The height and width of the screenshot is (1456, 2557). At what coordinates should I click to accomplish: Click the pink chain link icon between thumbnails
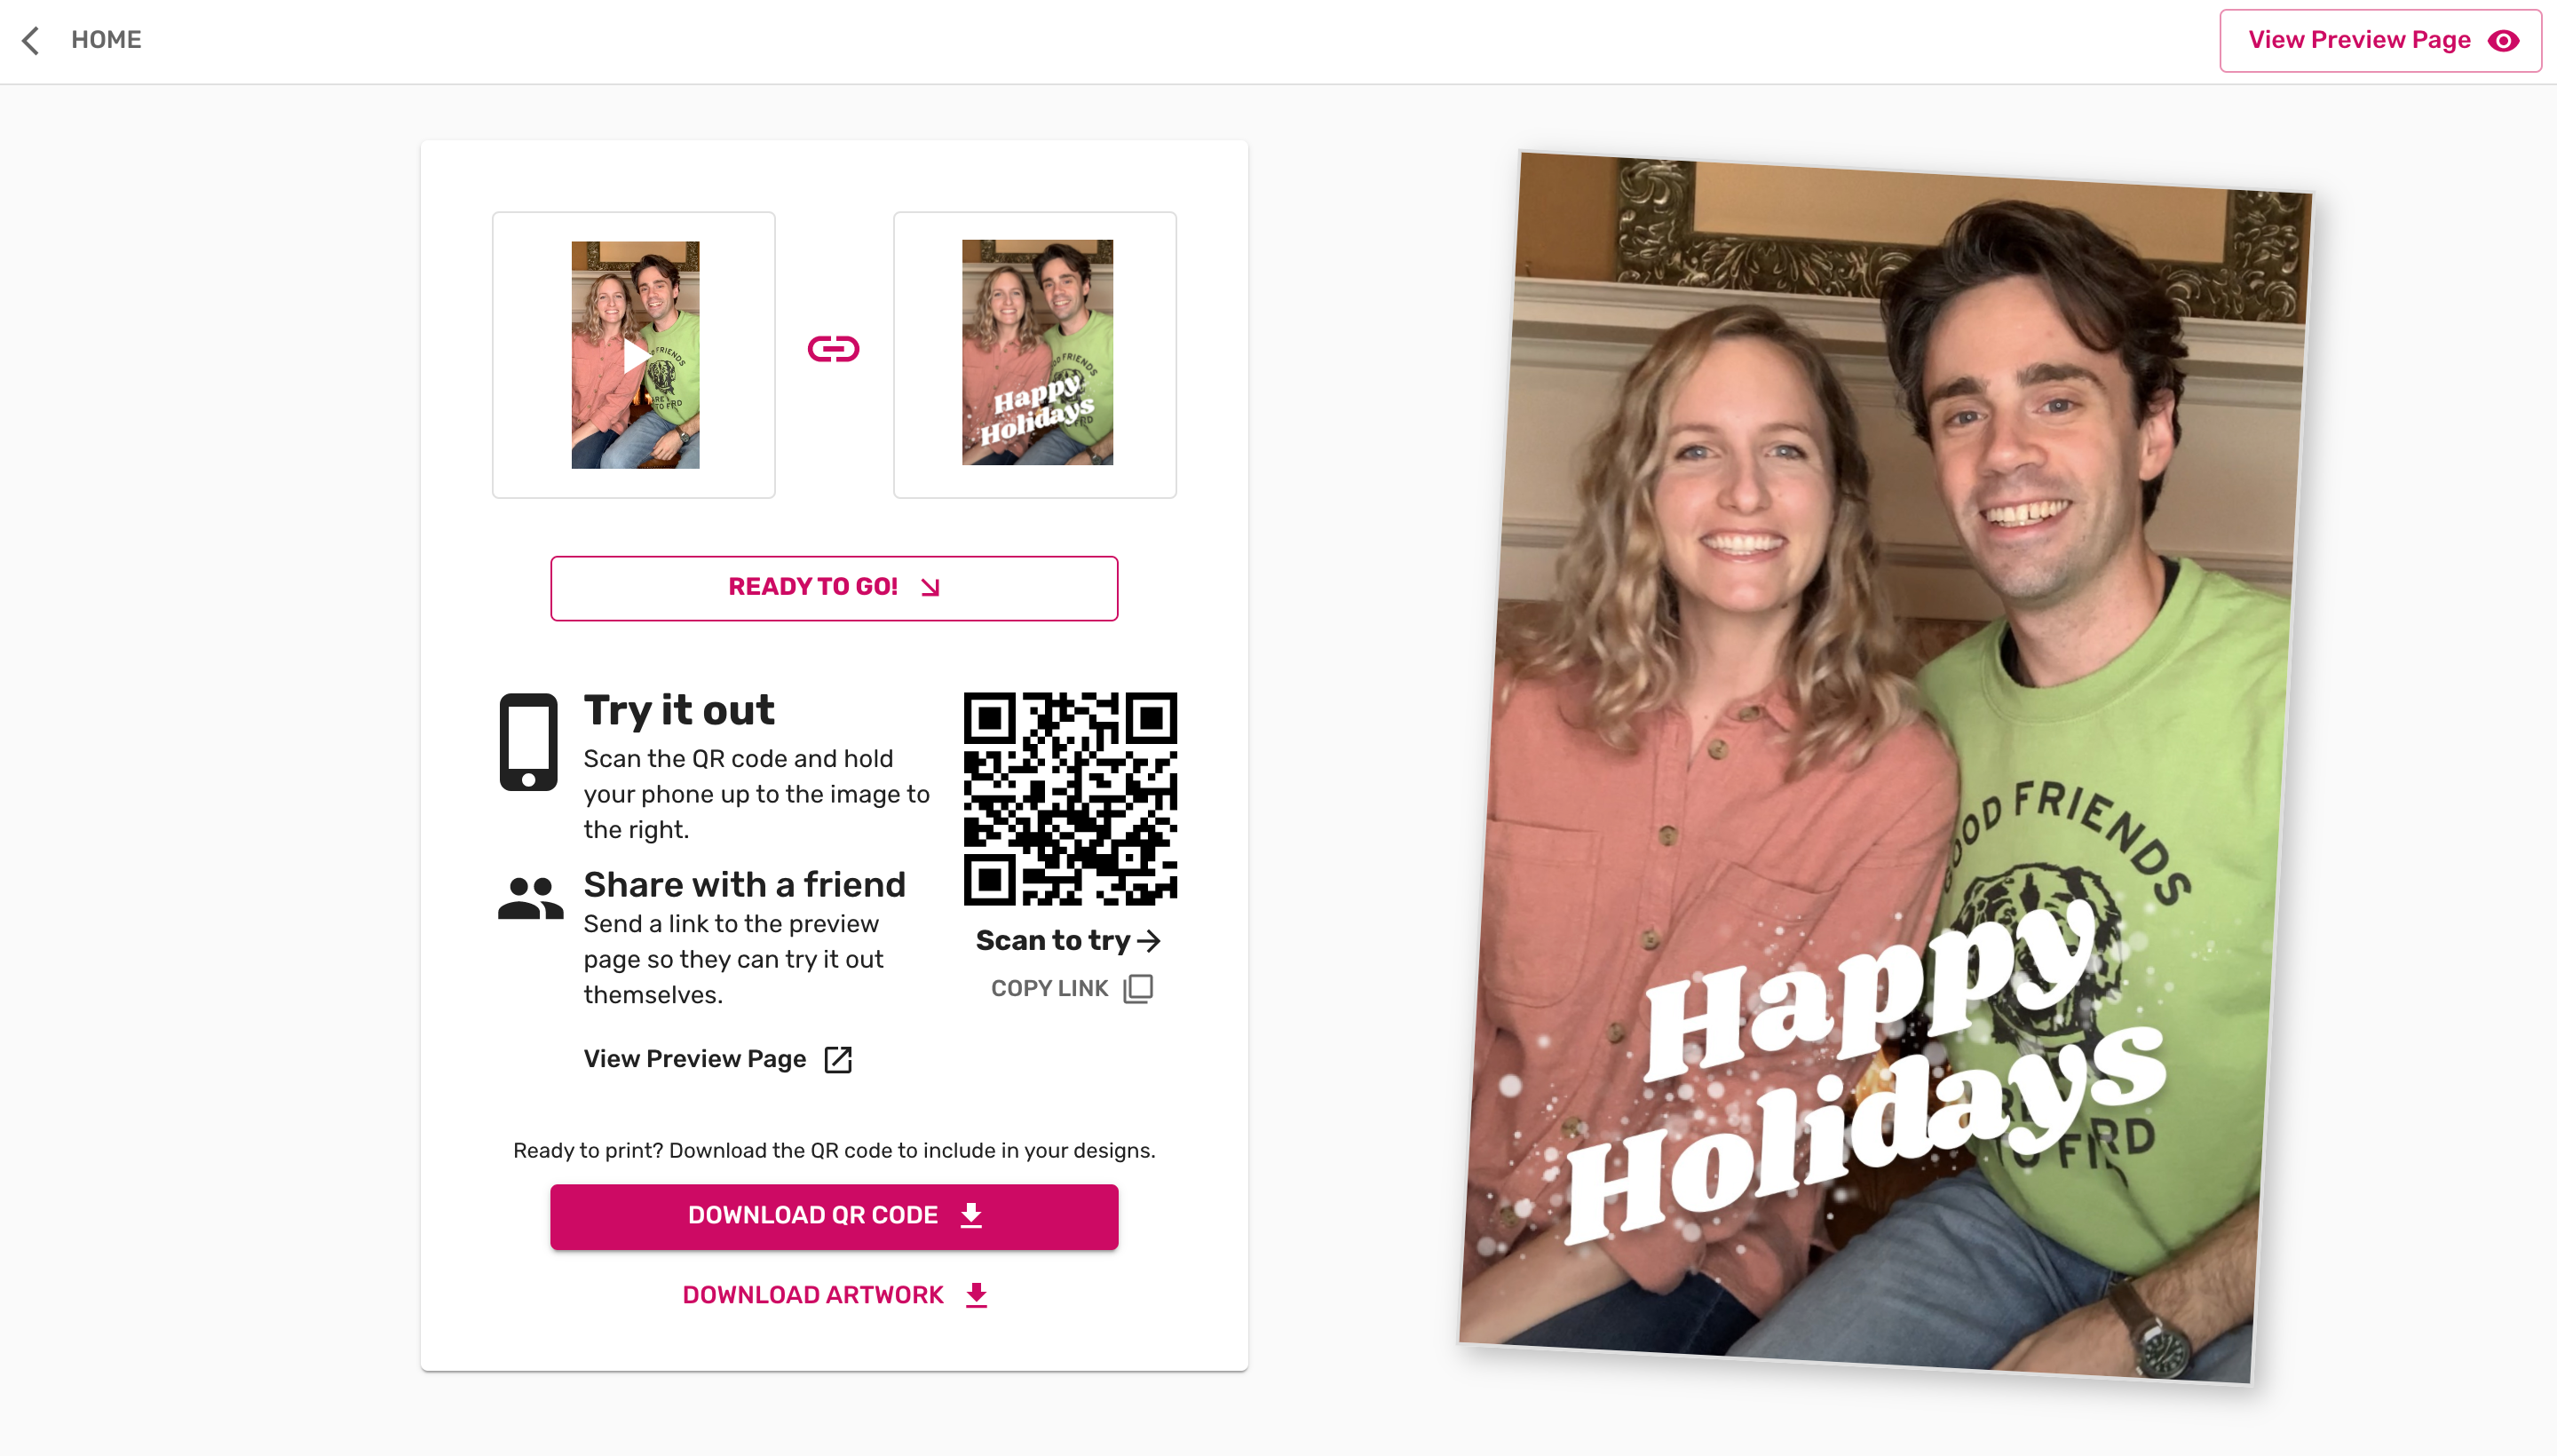833,349
